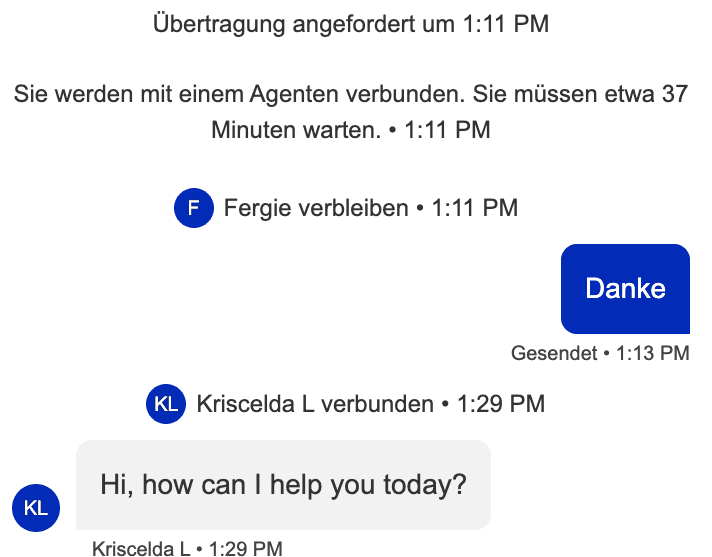
Task: Select the blue 'Danke' message bubble
Action: click(x=625, y=288)
